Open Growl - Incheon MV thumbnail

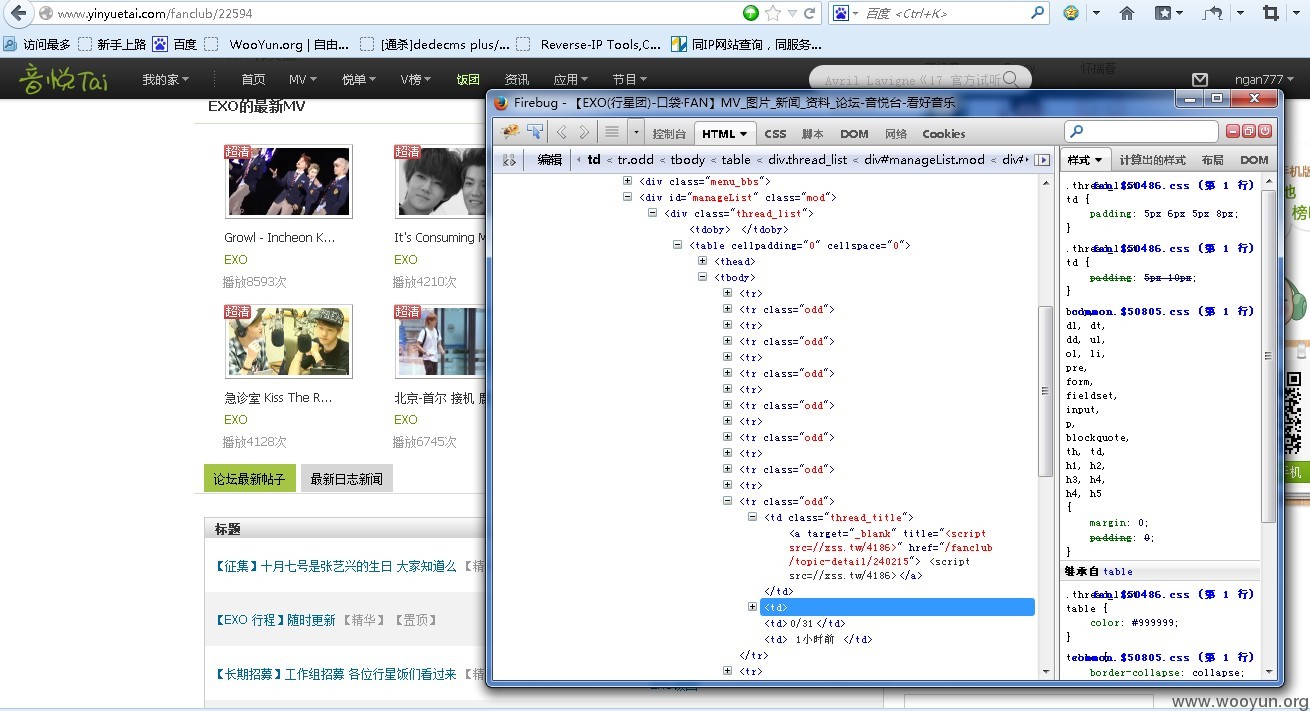coord(289,181)
